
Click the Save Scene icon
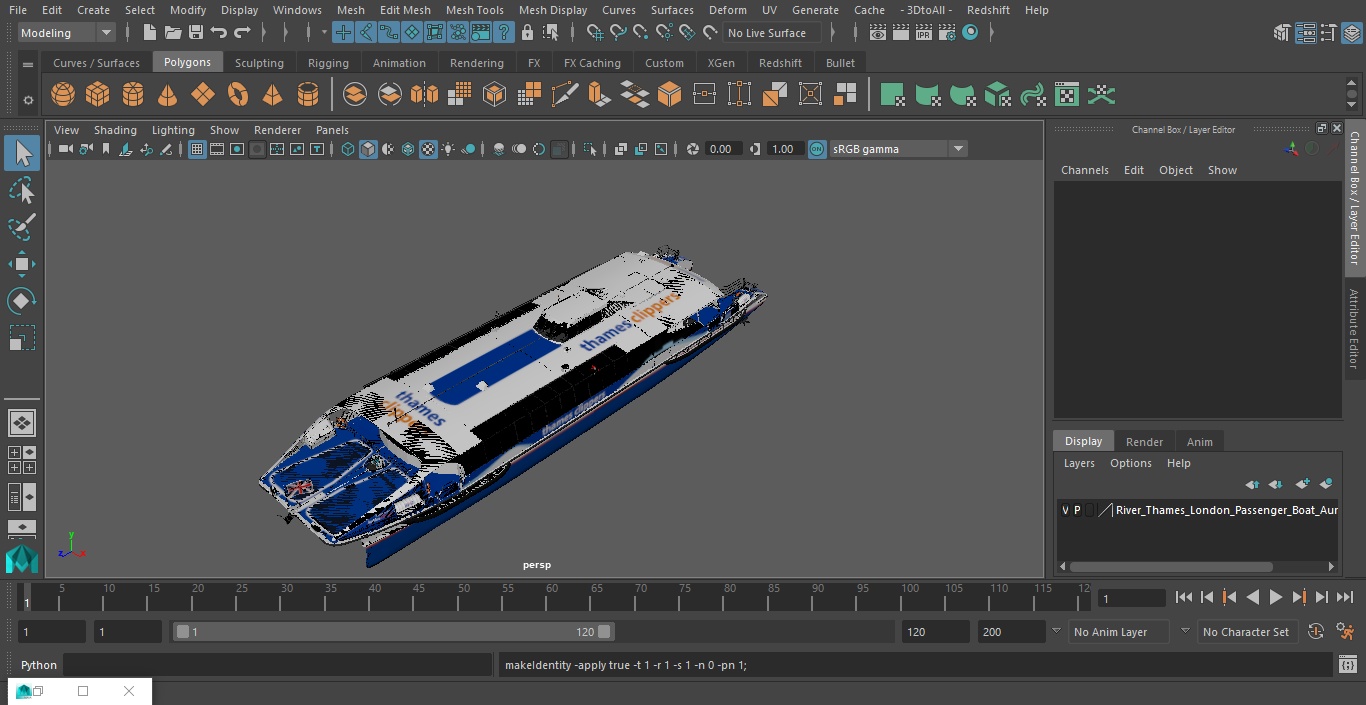pos(196,33)
